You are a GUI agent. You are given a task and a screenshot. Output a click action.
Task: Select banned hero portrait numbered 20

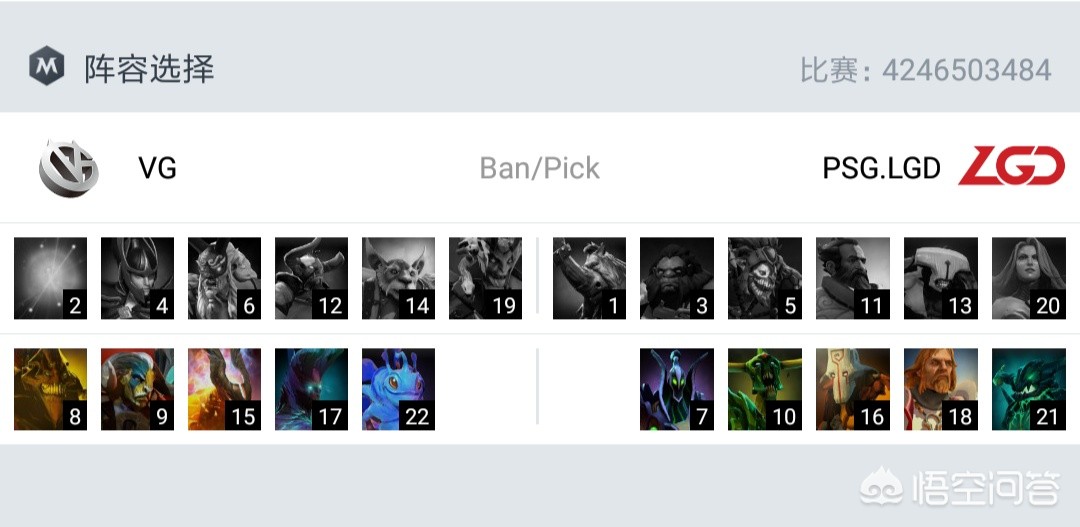click(1028, 278)
